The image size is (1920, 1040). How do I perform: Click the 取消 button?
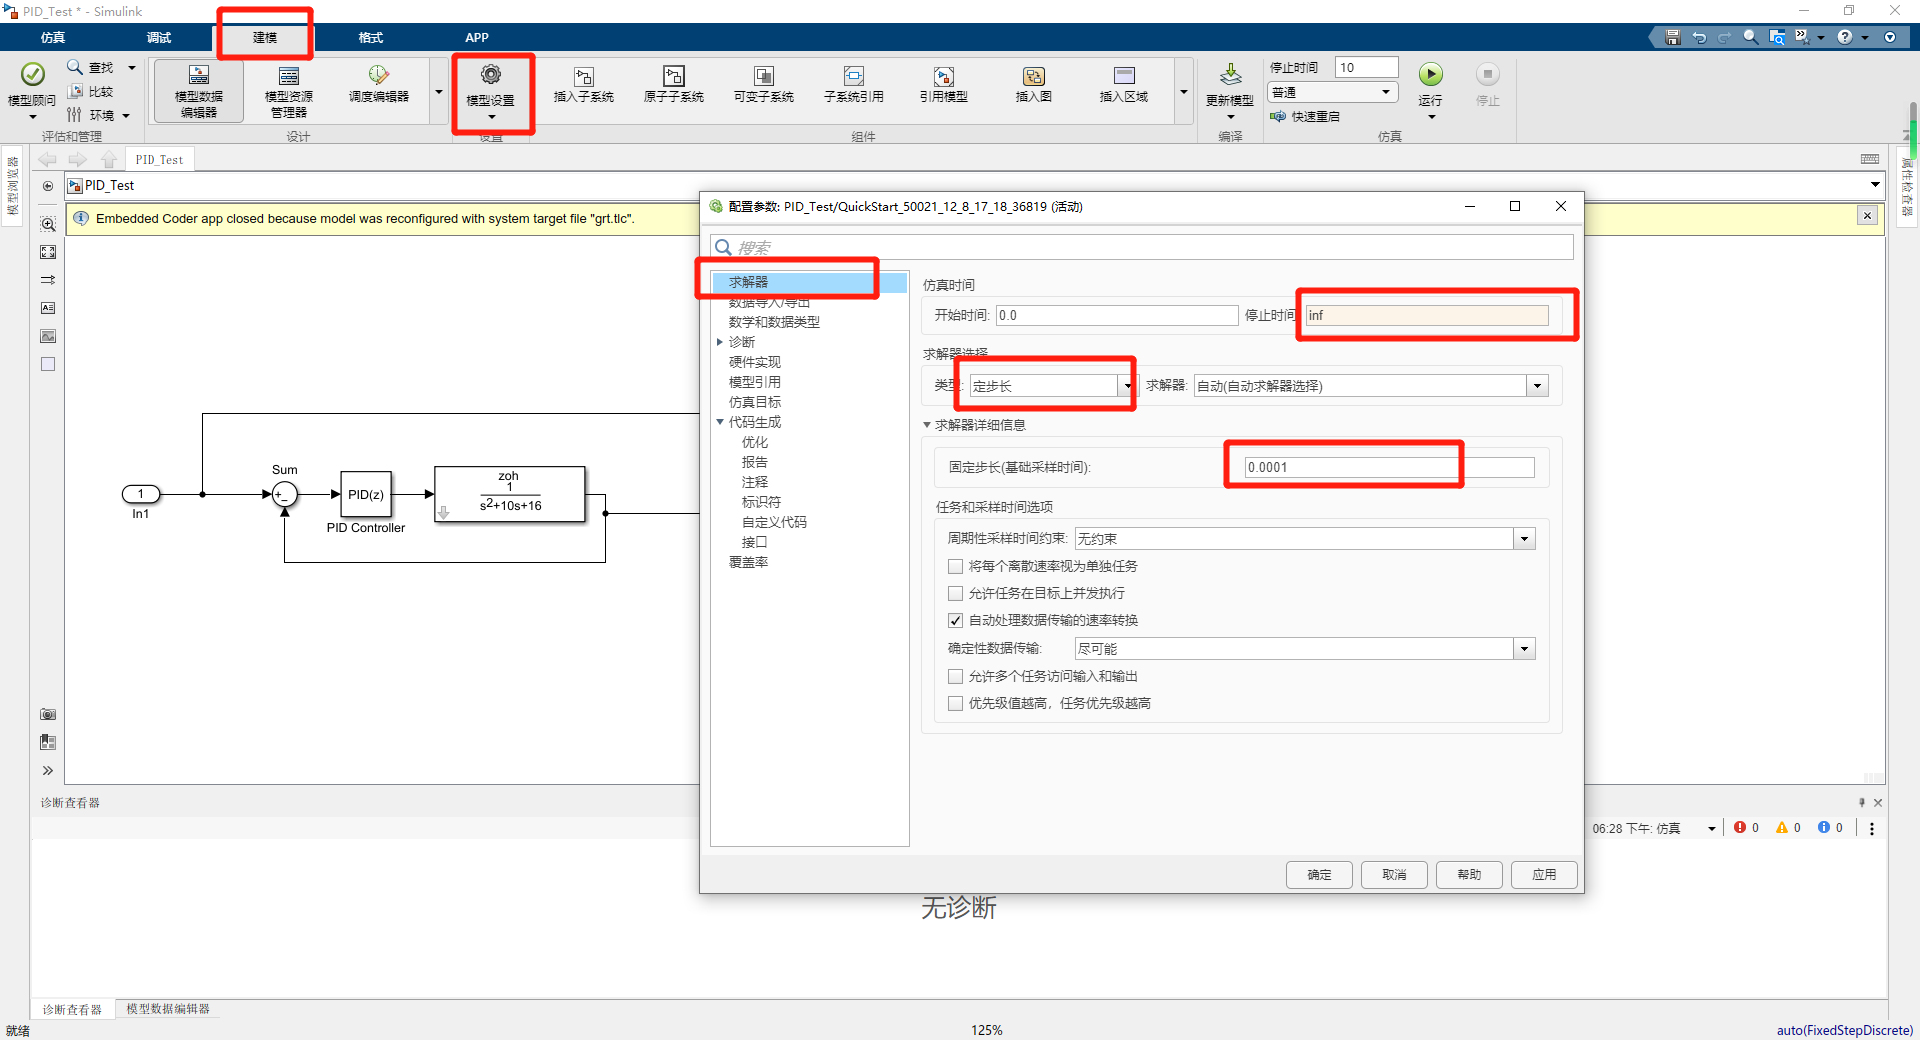click(1394, 875)
